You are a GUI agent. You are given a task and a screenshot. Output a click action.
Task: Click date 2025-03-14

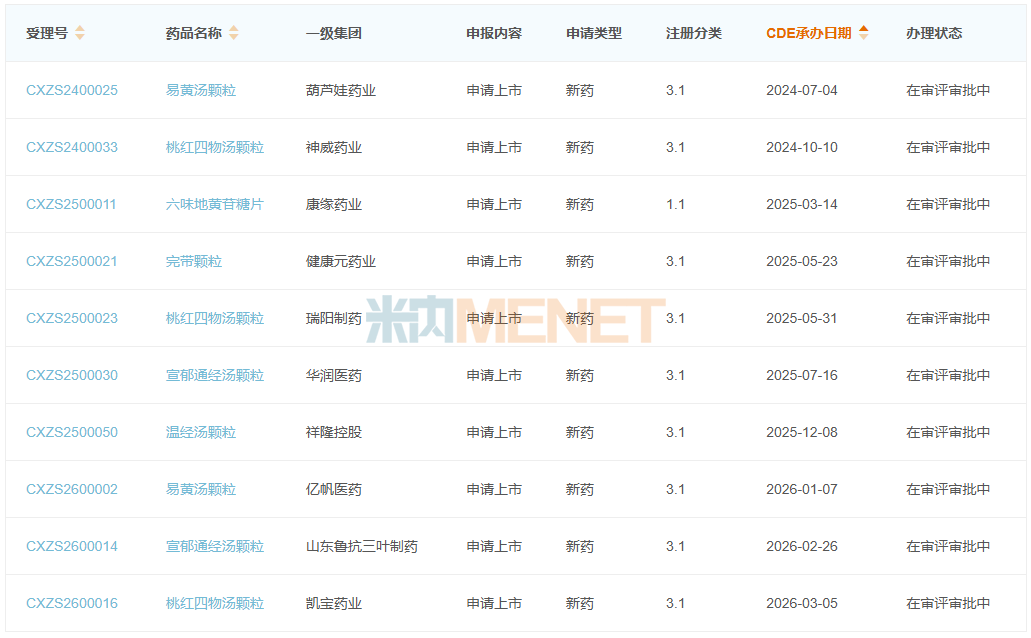(x=802, y=205)
